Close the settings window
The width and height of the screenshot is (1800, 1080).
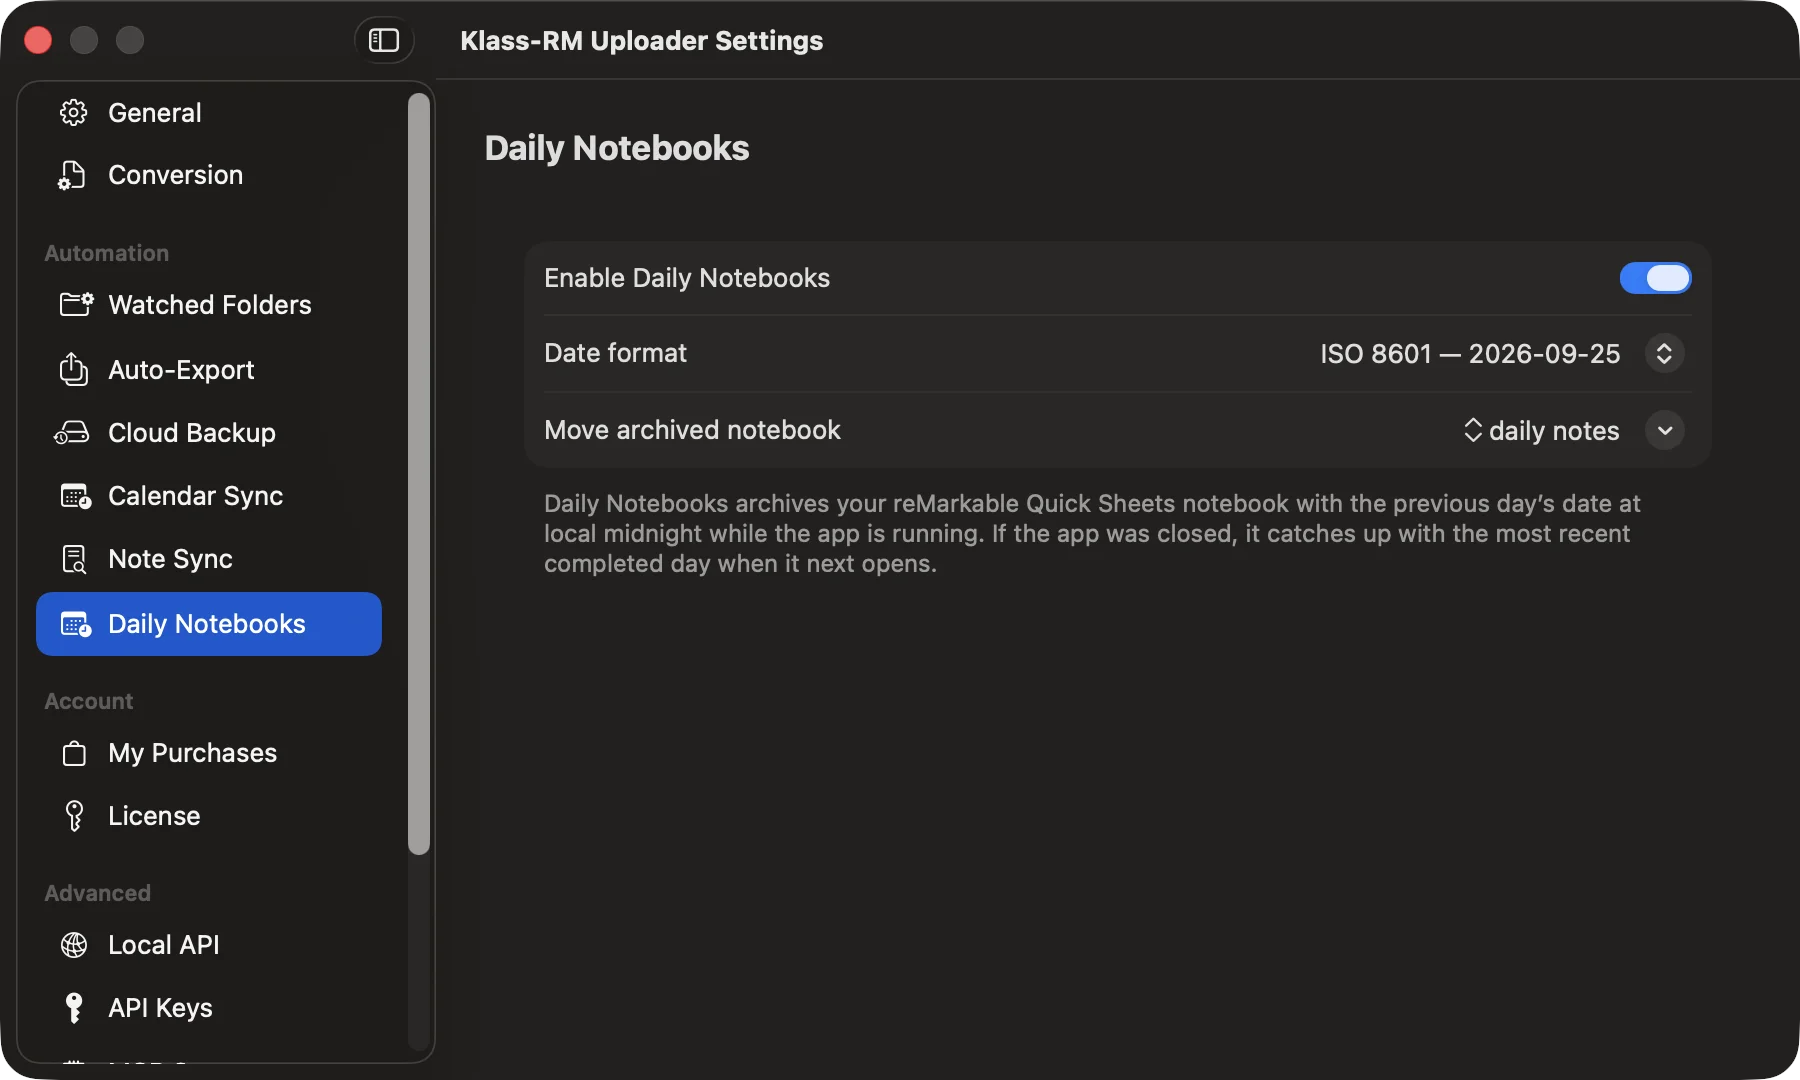pos(38,40)
